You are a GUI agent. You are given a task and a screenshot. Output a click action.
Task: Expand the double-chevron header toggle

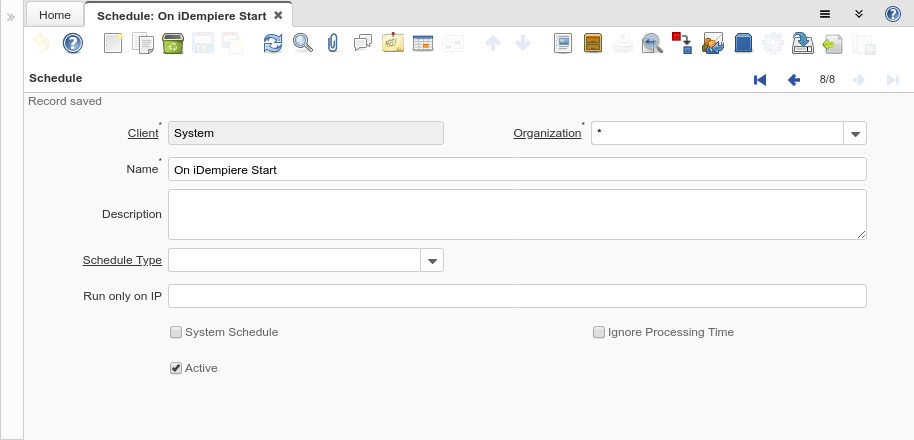pyautogui.click(x=859, y=14)
